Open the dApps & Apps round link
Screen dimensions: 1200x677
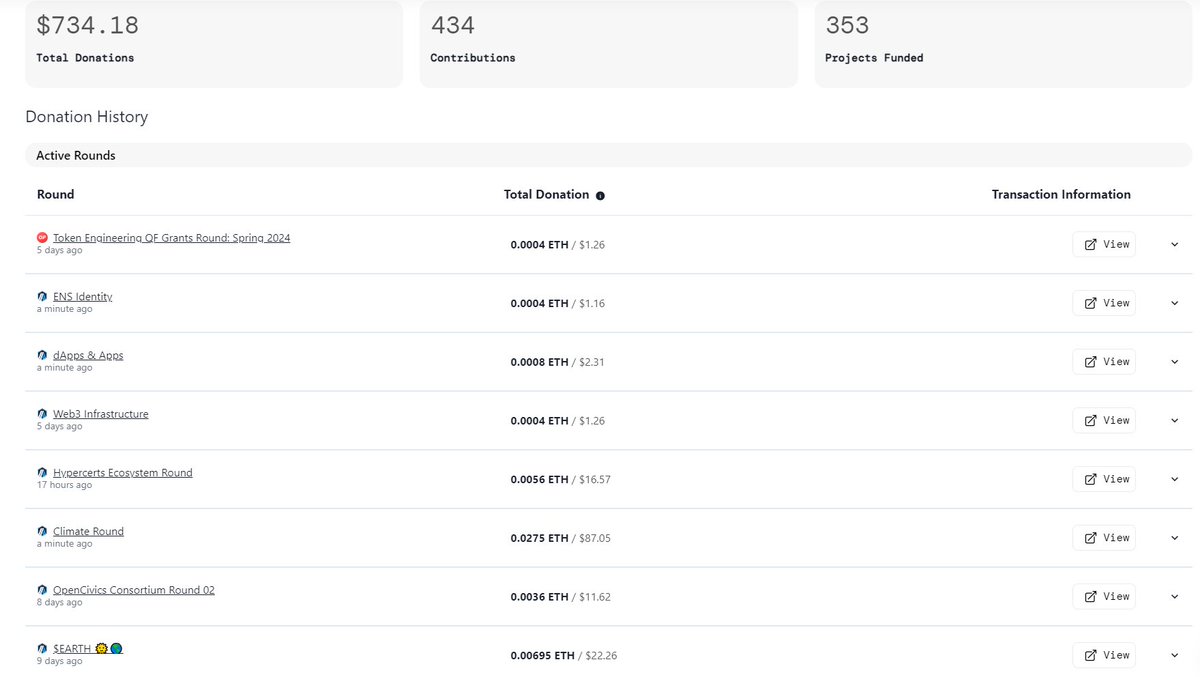(x=88, y=355)
